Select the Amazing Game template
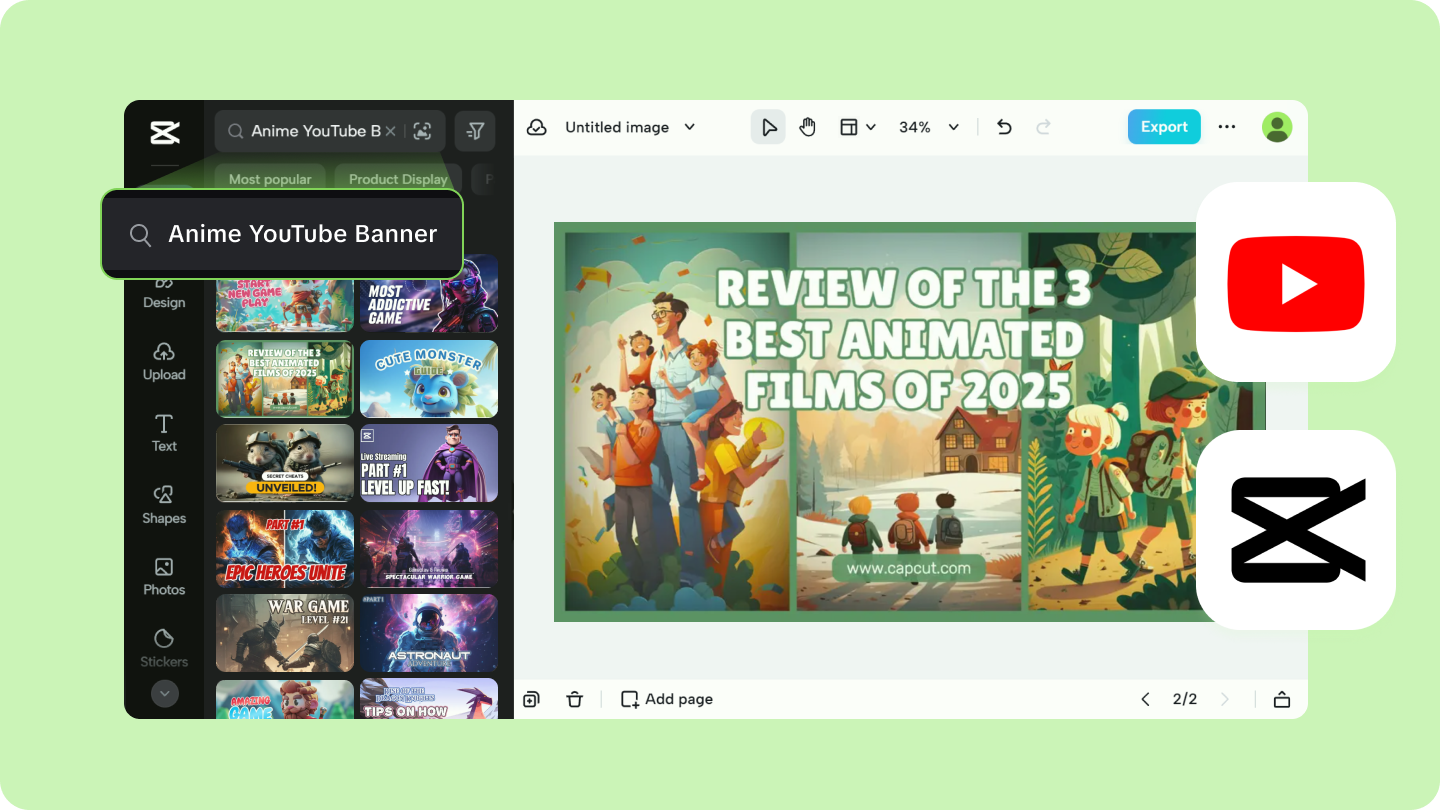1440x810 pixels. point(285,699)
